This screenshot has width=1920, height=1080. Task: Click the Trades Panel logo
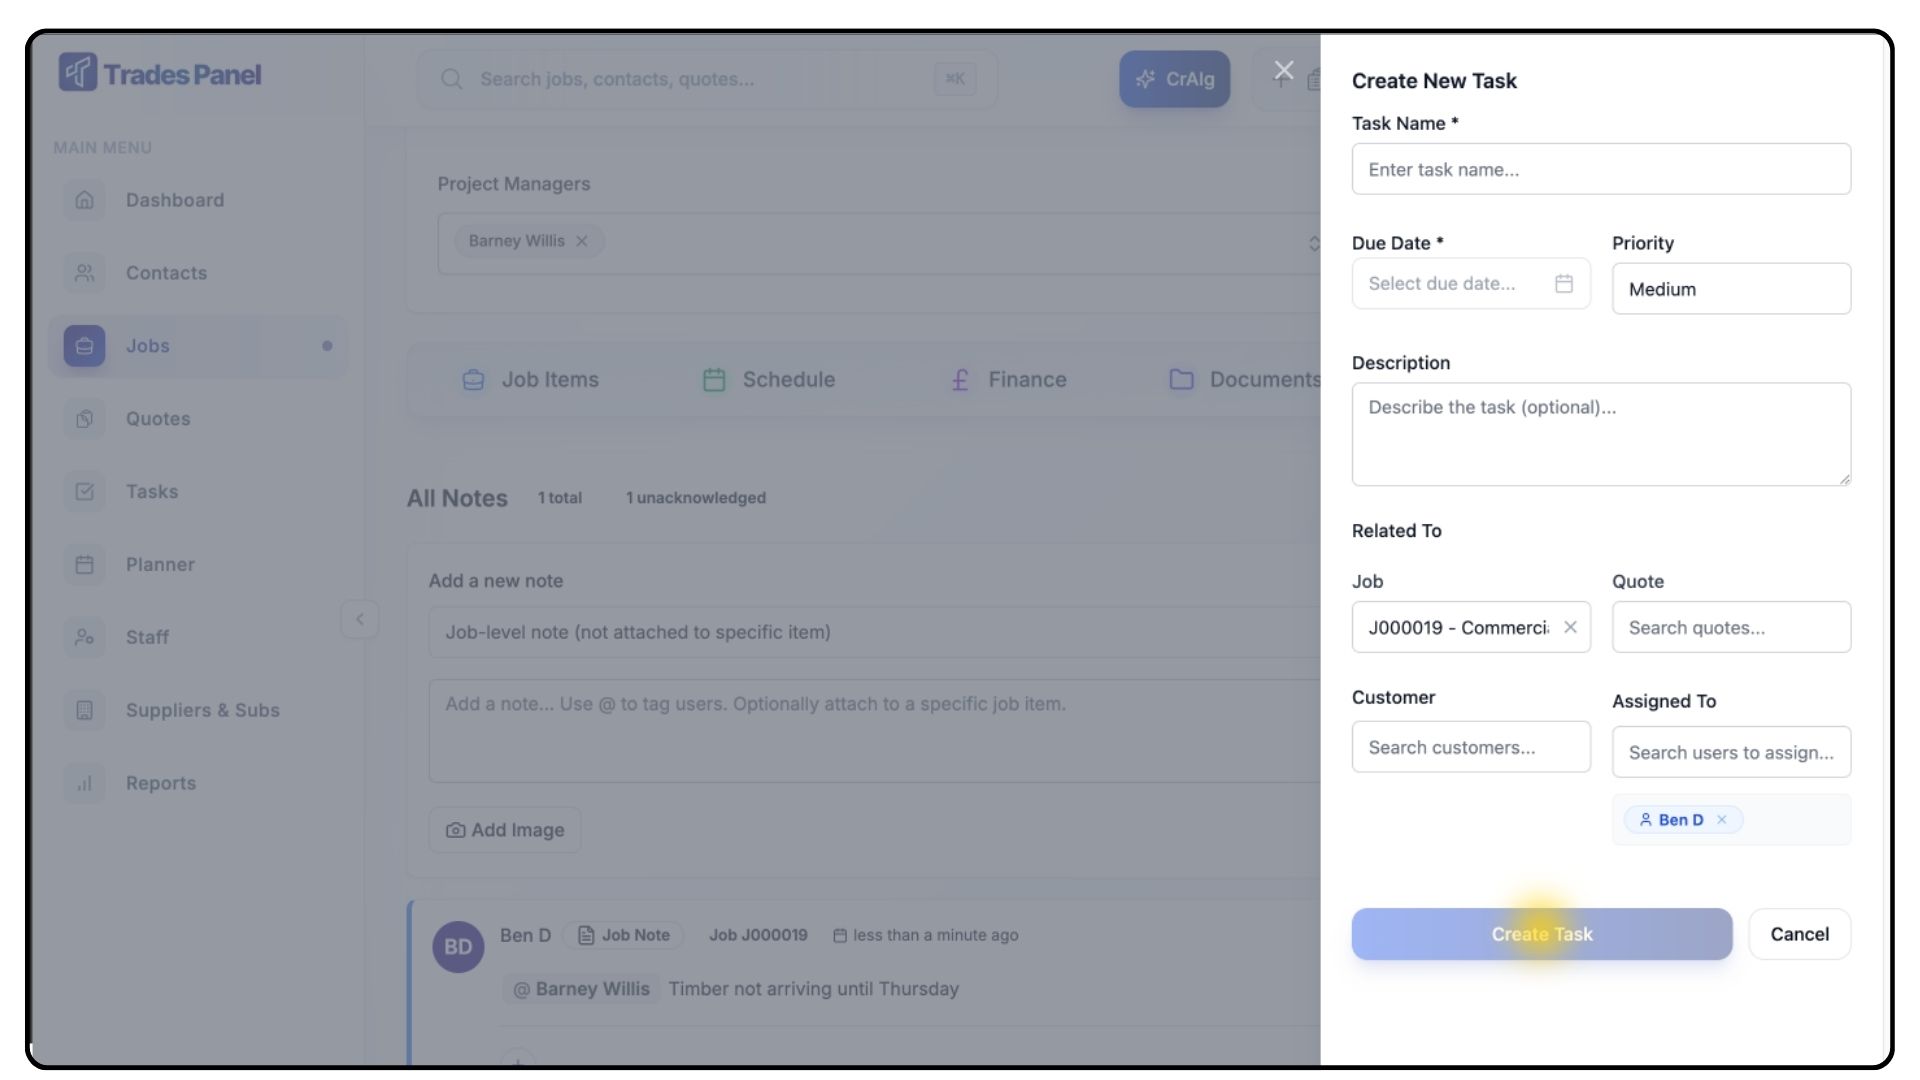160,74
